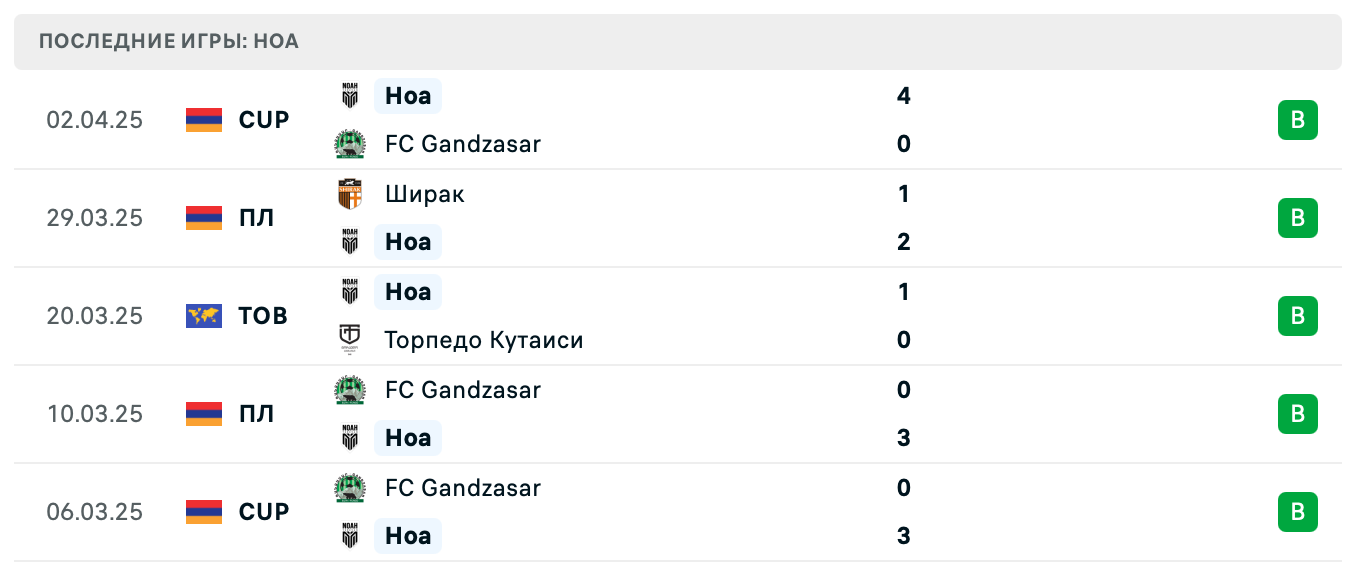
Task: Click green В badge for 02.04.25 match
Action: point(1297,120)
